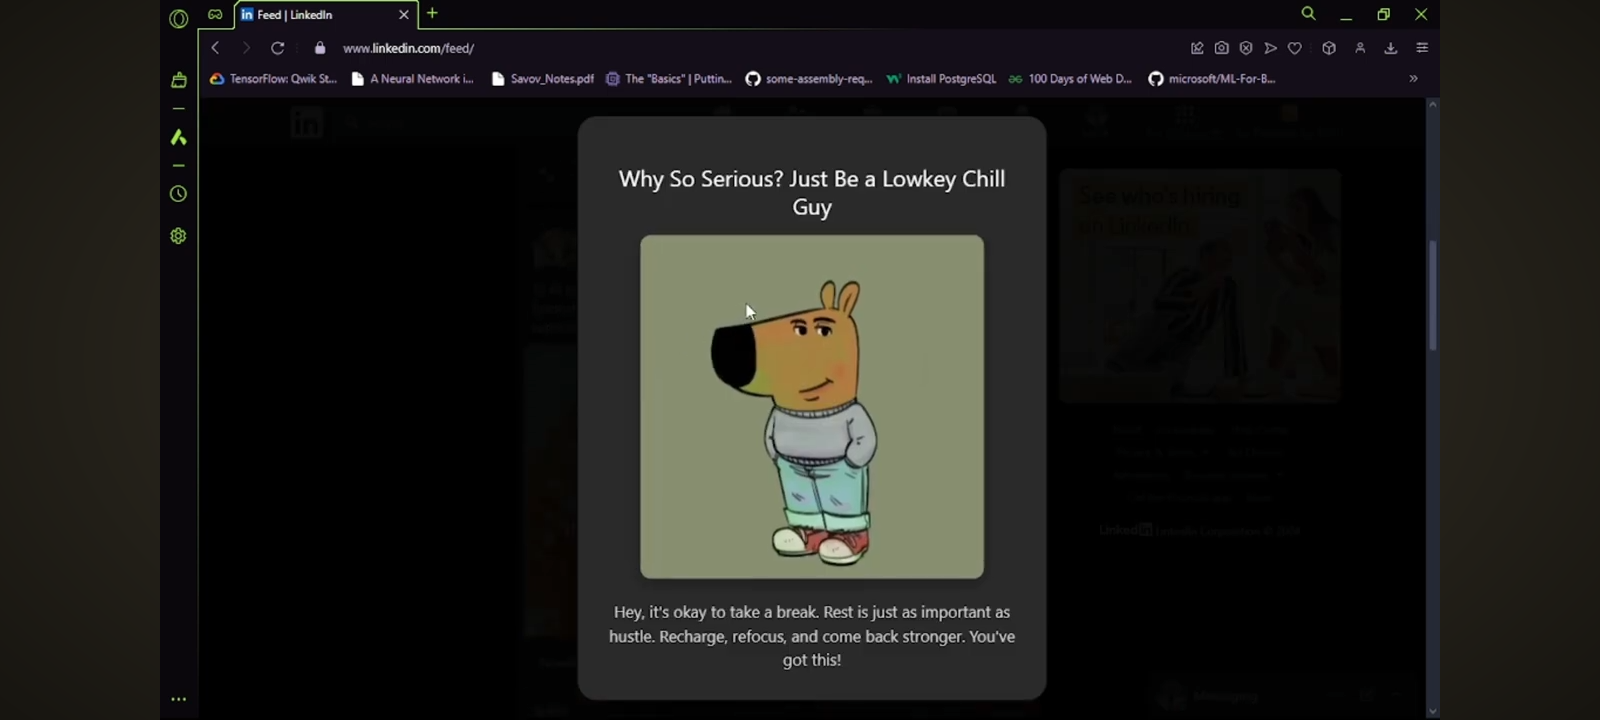The image size is (1600, 720).
Task: Click the scrollbar down arrow
Action: 1433,712
